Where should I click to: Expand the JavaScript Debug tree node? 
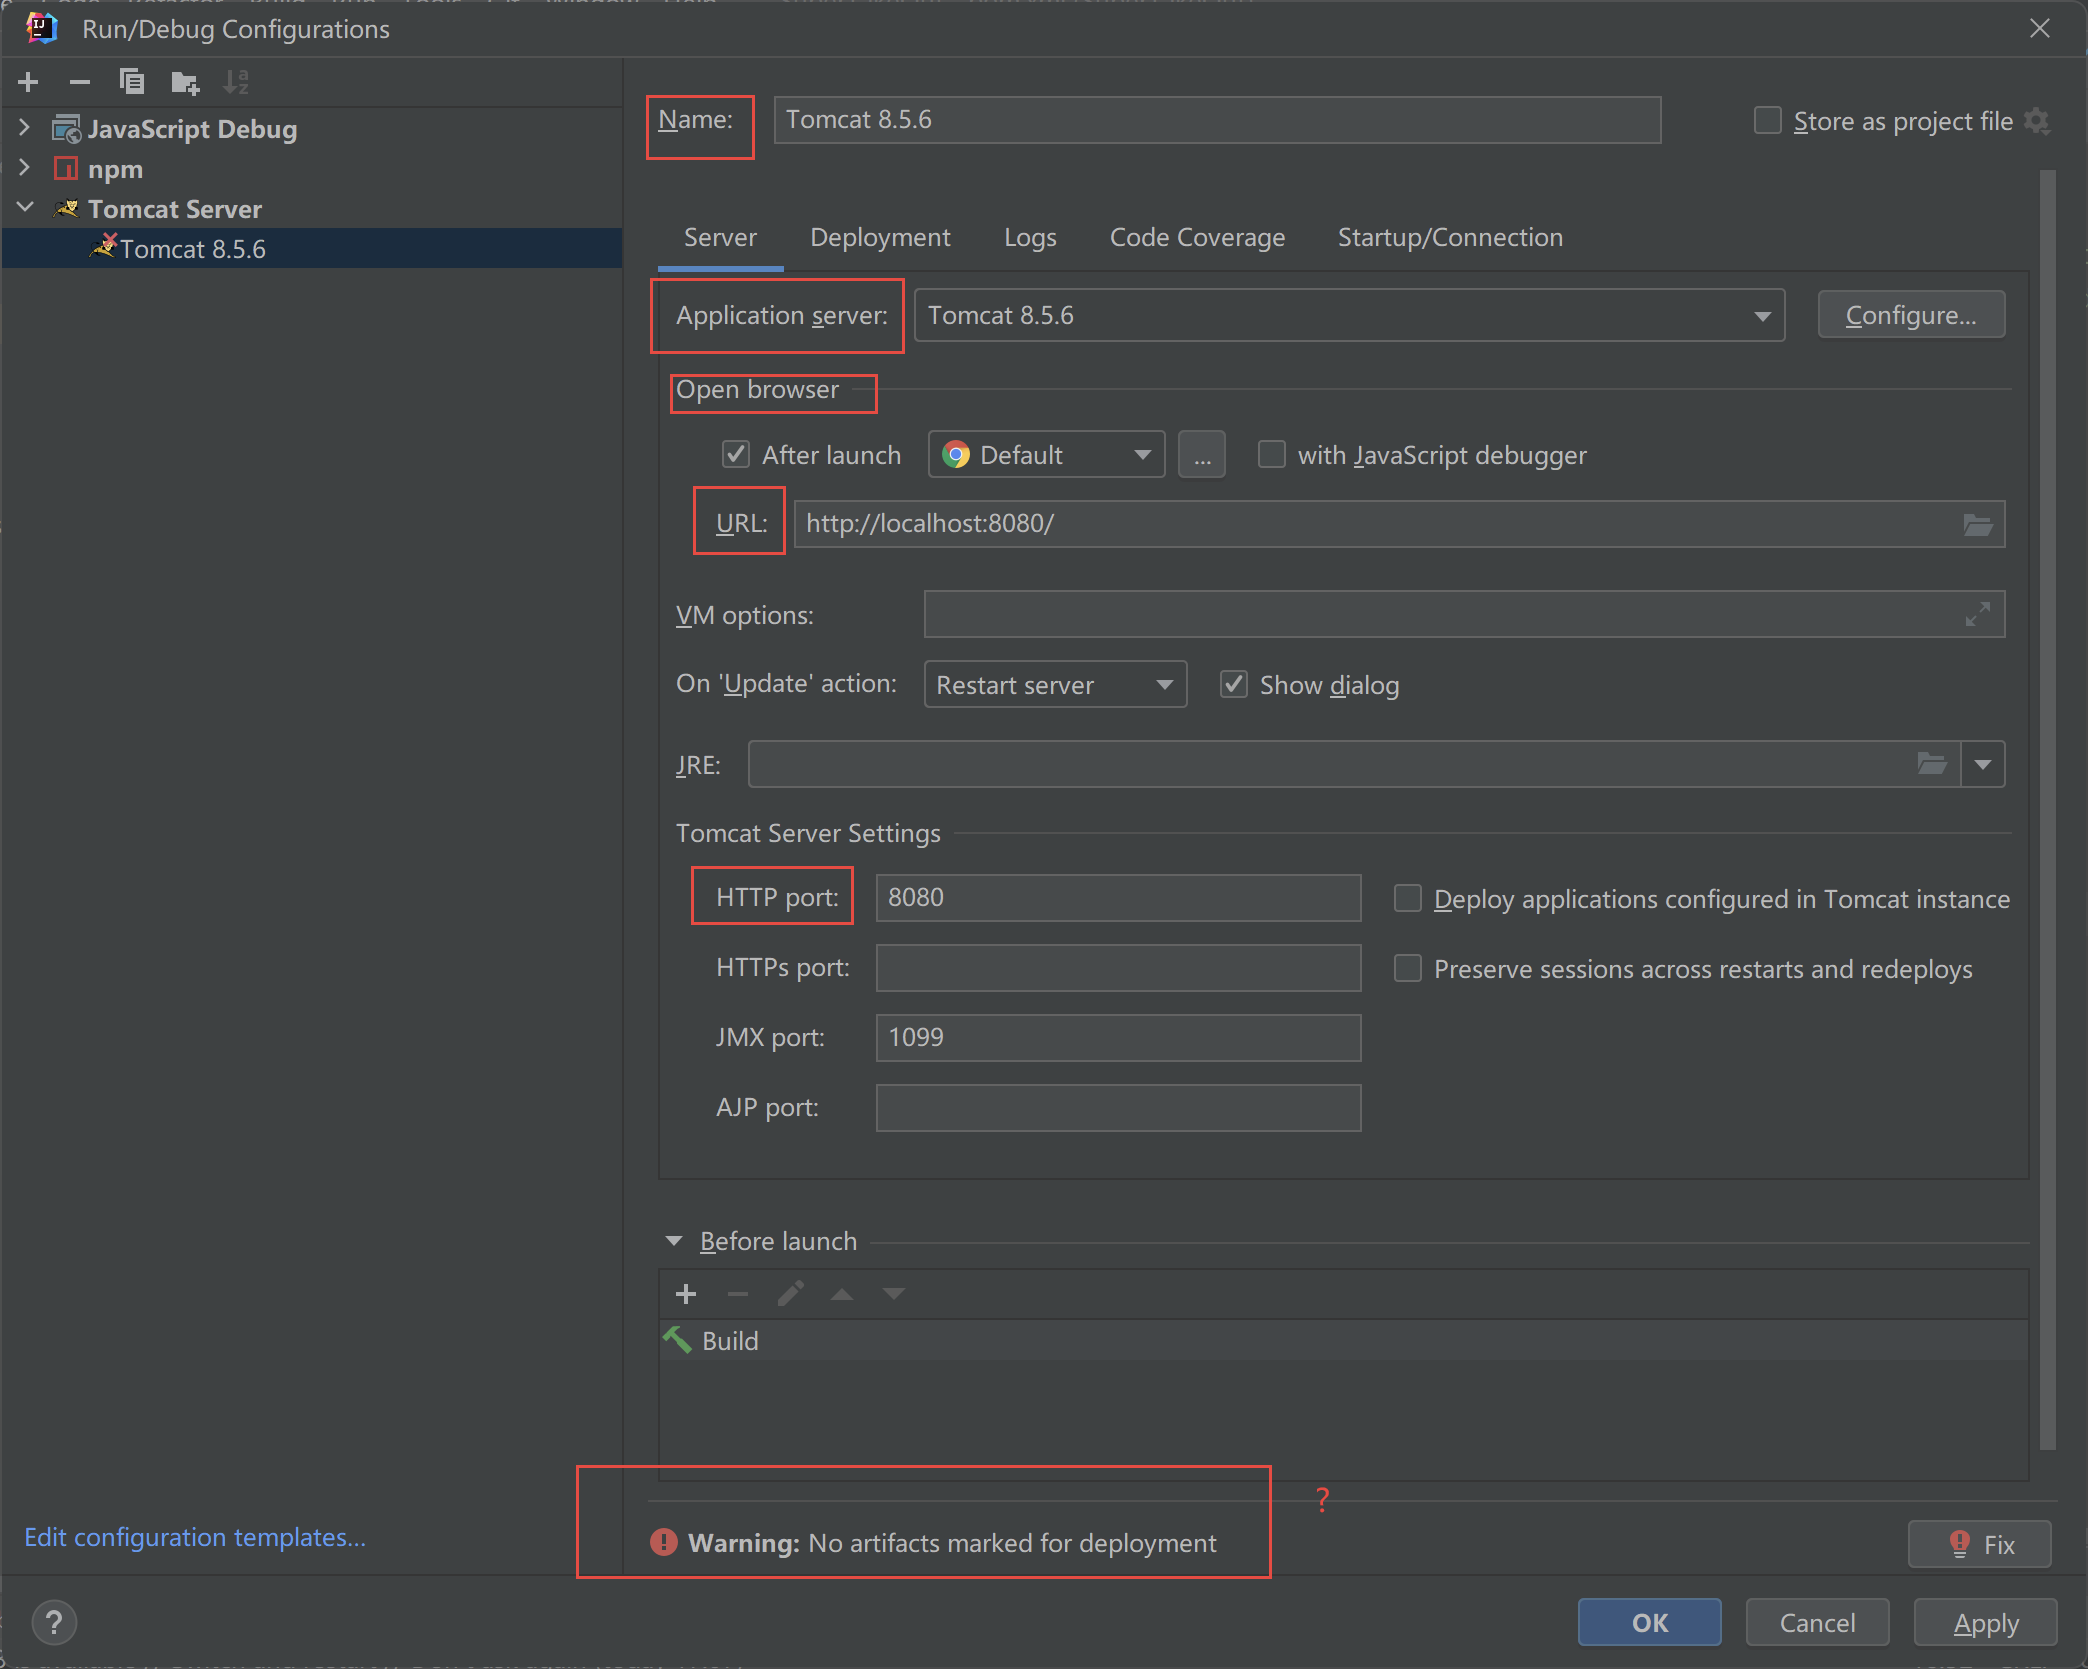25,129
